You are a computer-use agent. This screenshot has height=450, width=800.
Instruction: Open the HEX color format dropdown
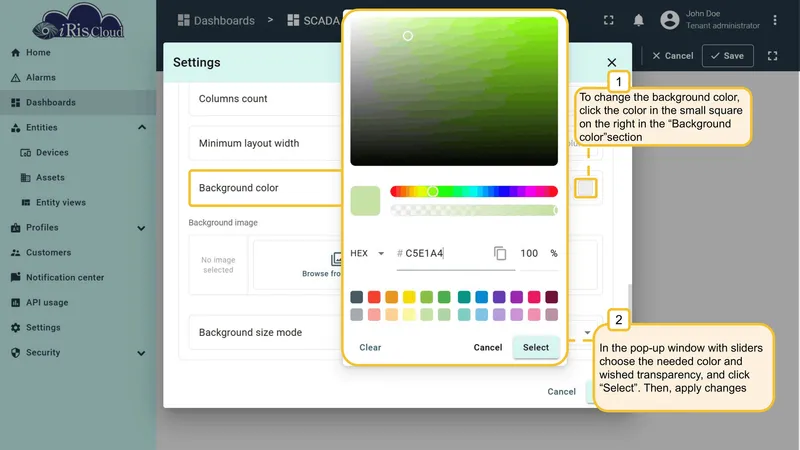[x=367, y=254]
